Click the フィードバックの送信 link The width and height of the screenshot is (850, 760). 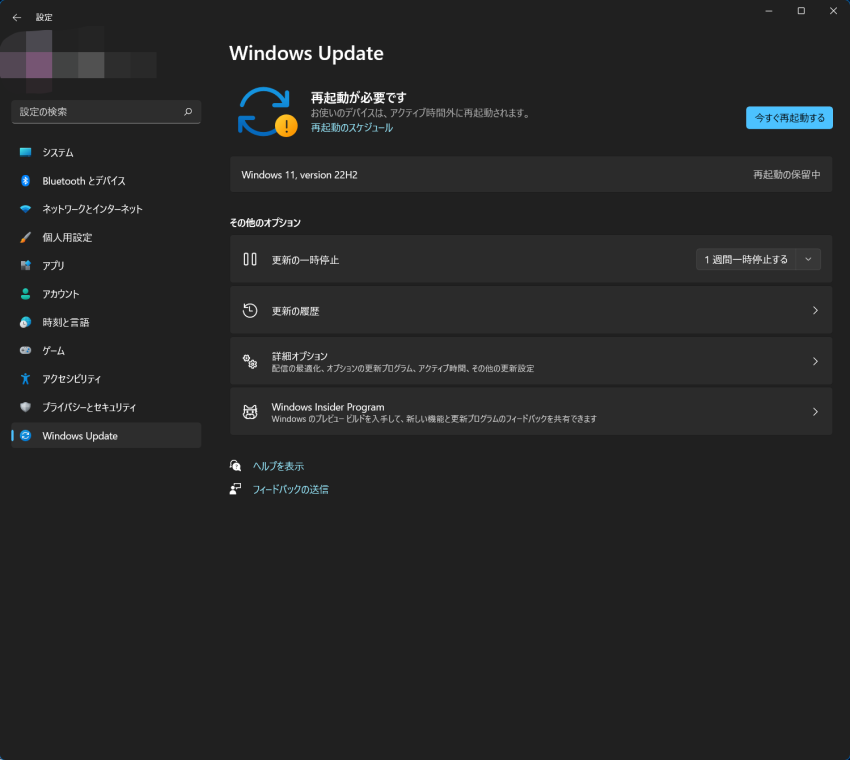click(x=291, y=489)
